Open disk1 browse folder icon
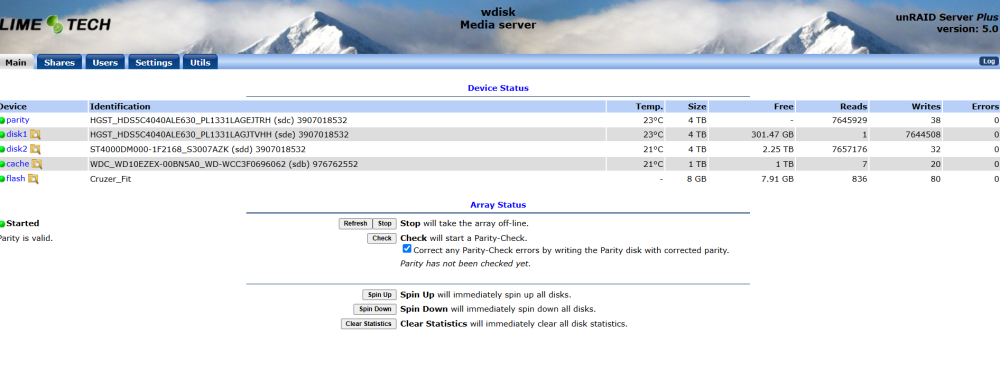 click(x=35, y=135)
